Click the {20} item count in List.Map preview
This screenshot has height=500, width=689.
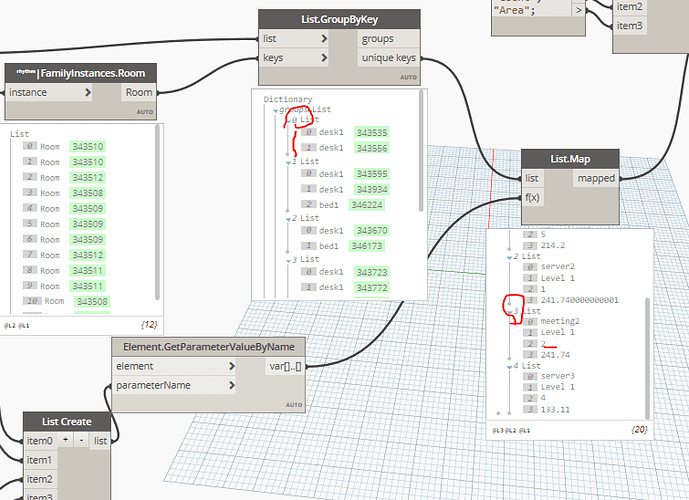[x=639, y=429]
